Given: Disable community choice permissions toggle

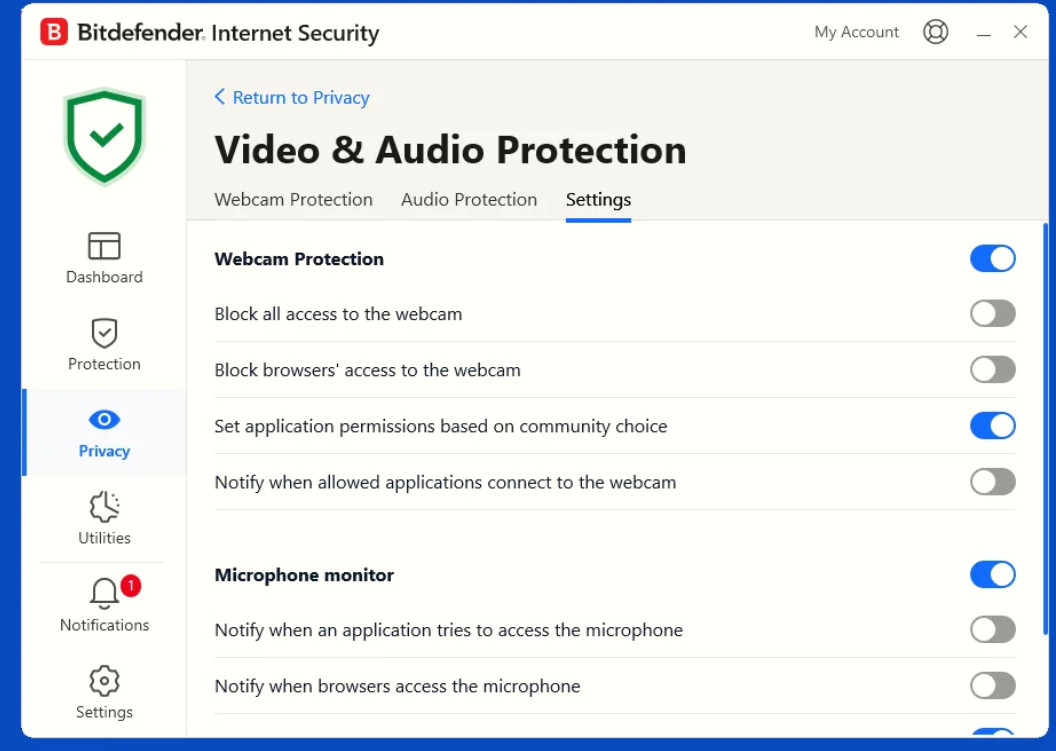Looking at the screenshot, I should click(x=993, y=426).
